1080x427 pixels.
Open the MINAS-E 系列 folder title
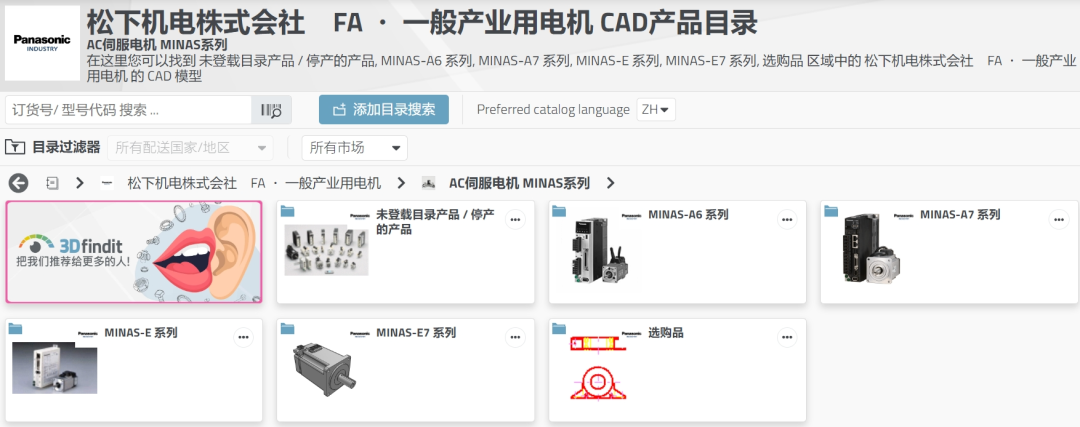point(141,333)
